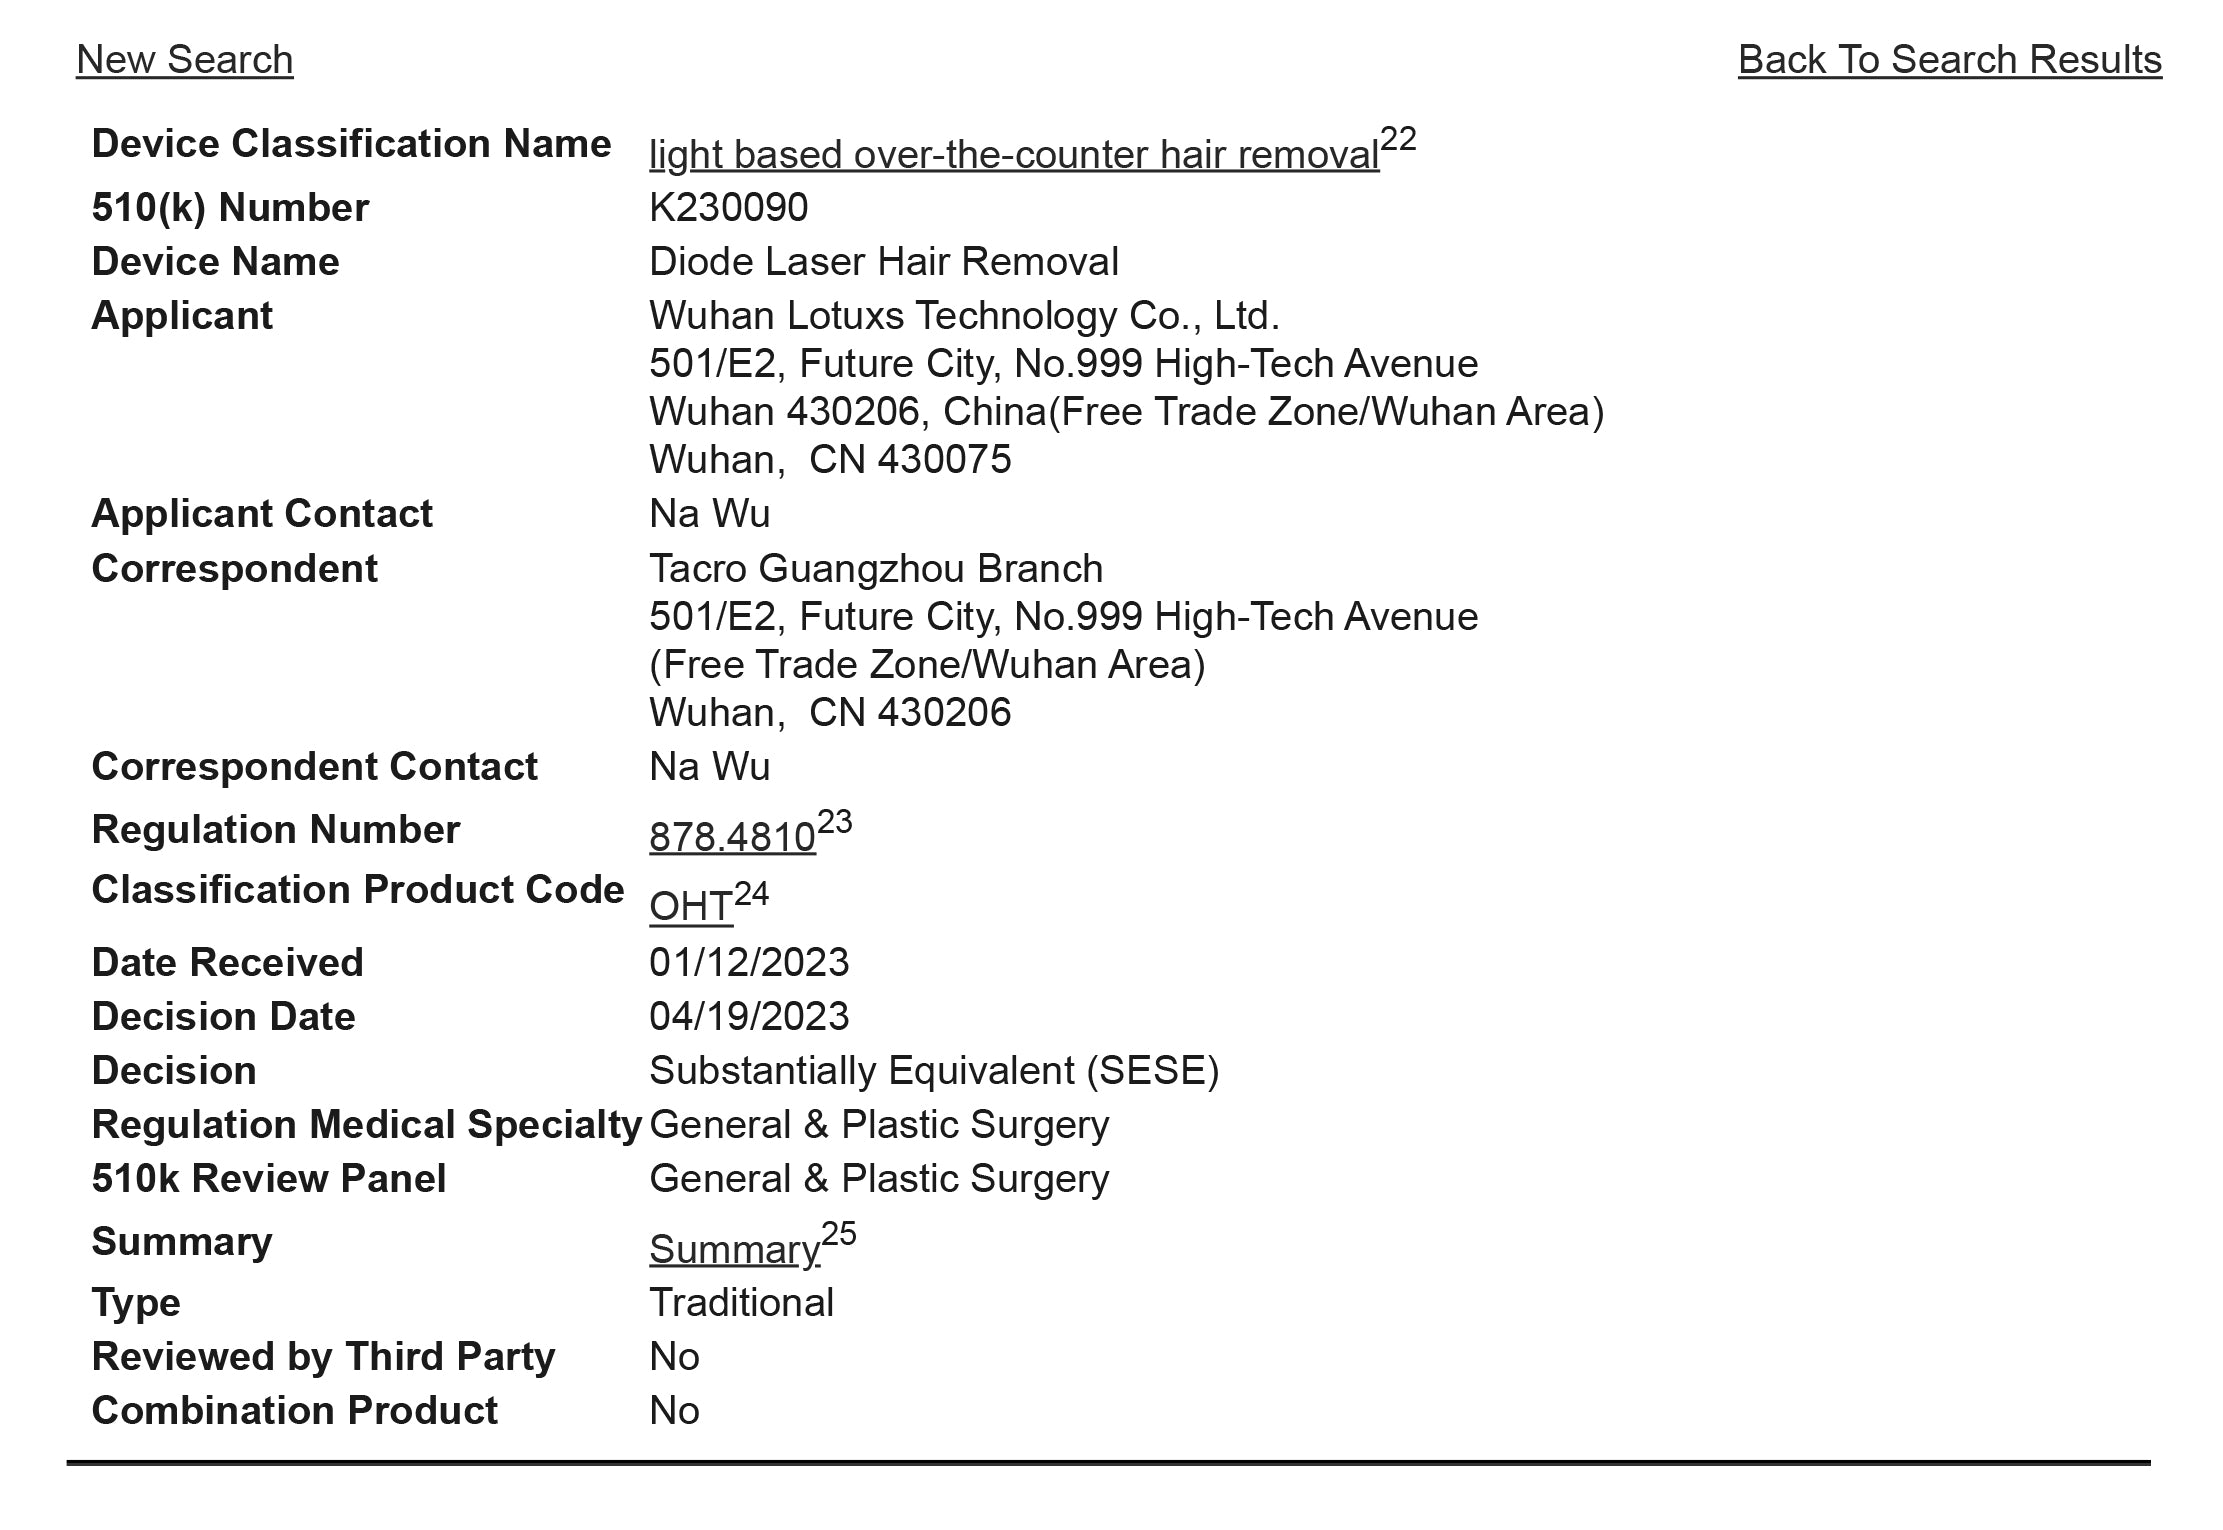Viewport: 2223px width, 1530px height.
Task: Click the date received 01/12/2023
Action: pos(749,963)
